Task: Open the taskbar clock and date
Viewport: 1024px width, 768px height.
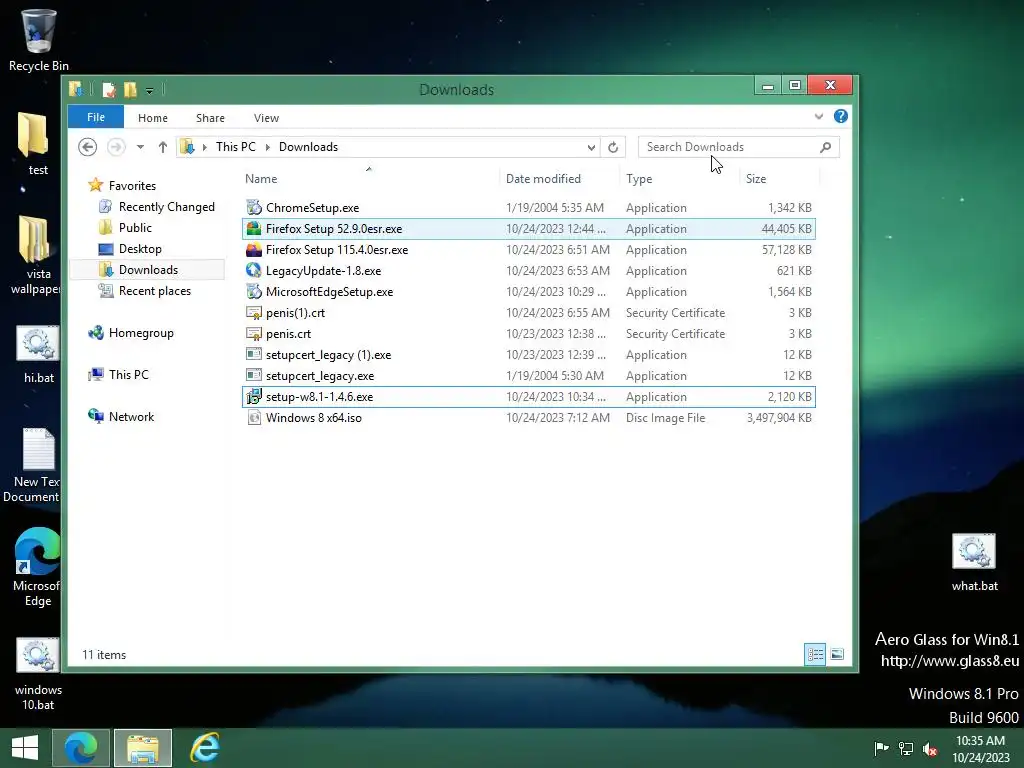Action: click(x=980, y=748)
